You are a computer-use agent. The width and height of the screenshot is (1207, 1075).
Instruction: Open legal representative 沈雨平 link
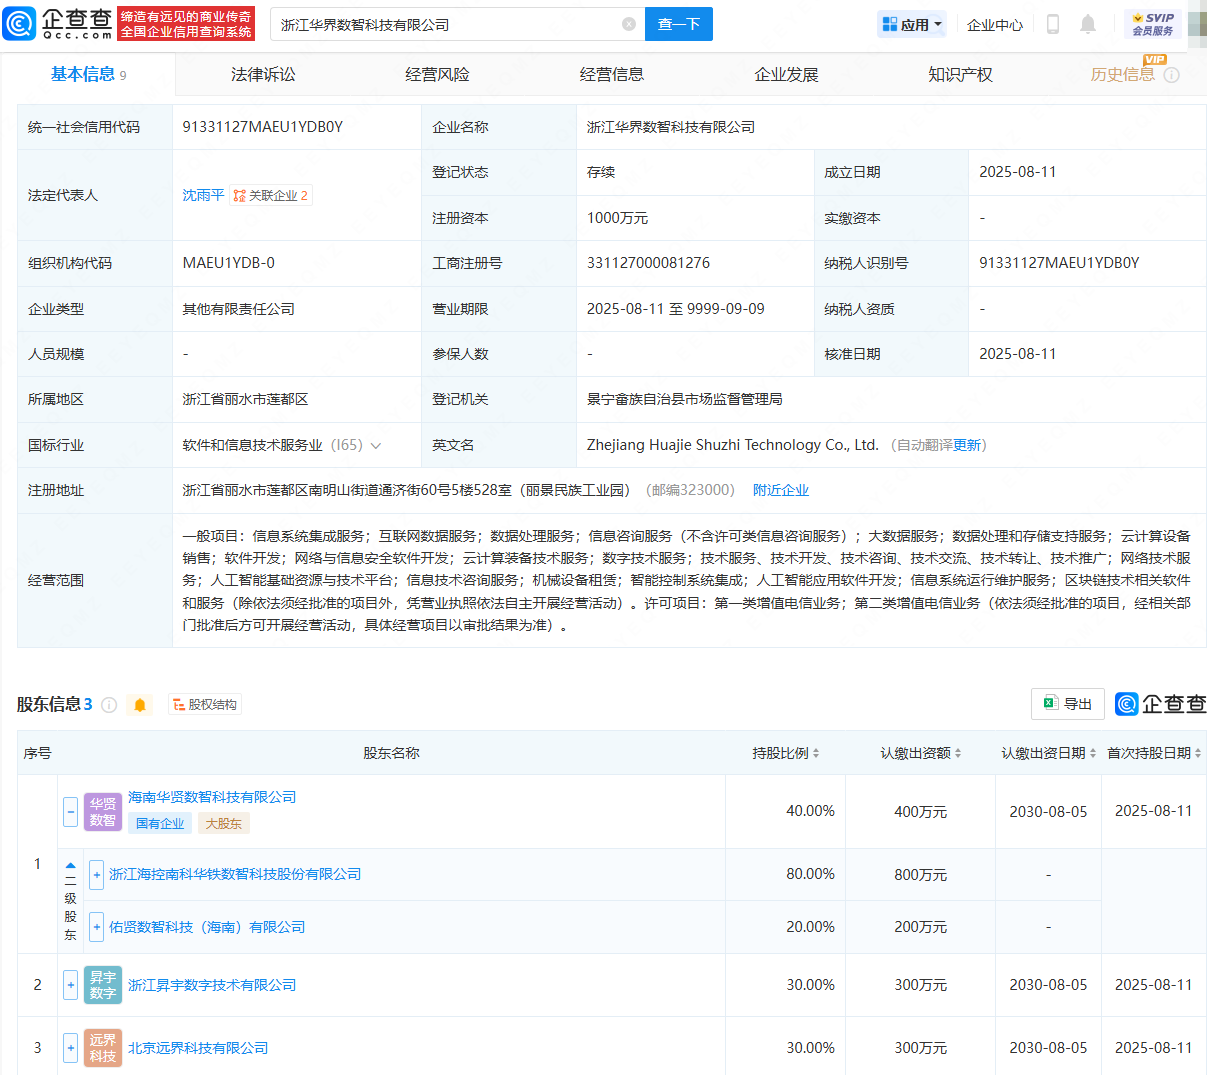(203, 195)
